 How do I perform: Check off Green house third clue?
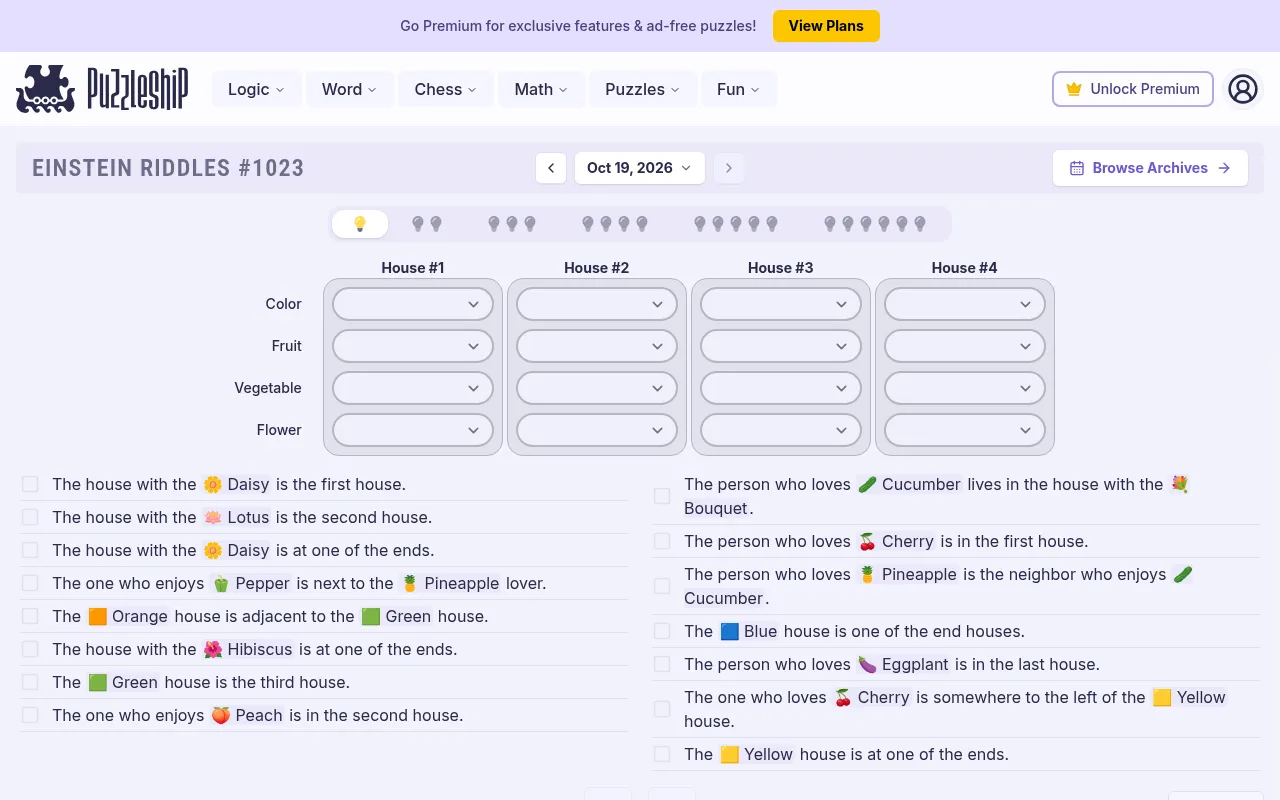(30, 682)
